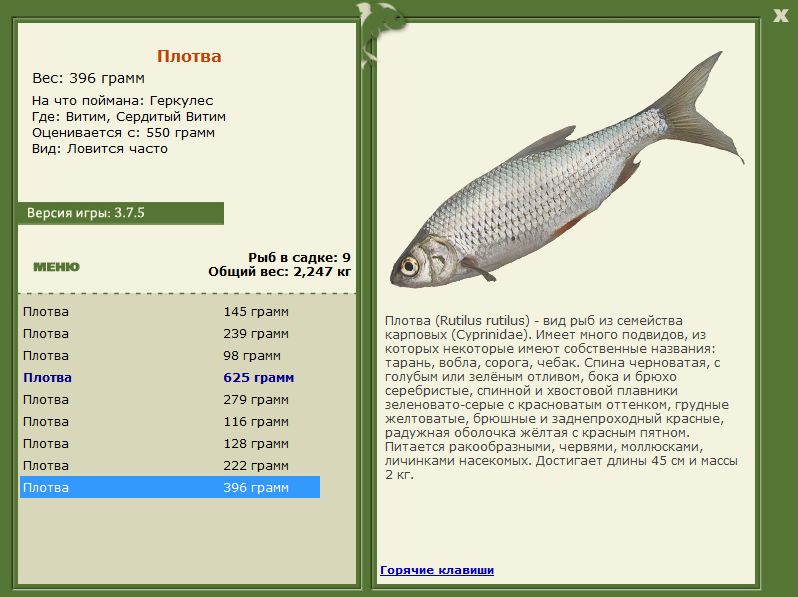
Task: Click the На что поймана: Геркулес line
Action: coord(122,101)
